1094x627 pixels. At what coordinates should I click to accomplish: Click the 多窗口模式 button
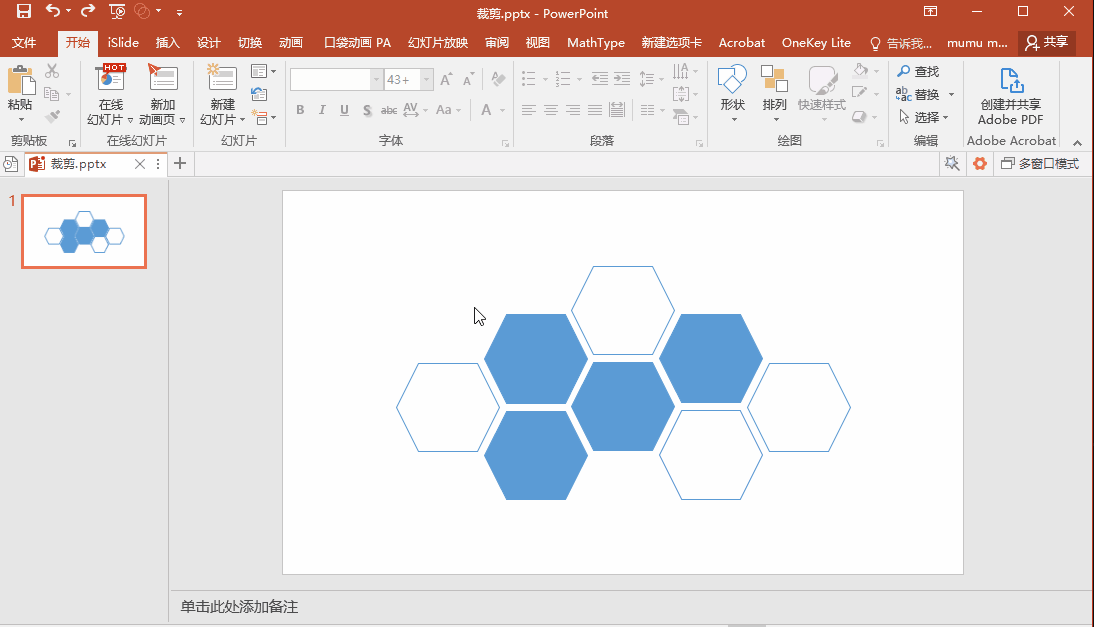click(x=1040, y=164)
